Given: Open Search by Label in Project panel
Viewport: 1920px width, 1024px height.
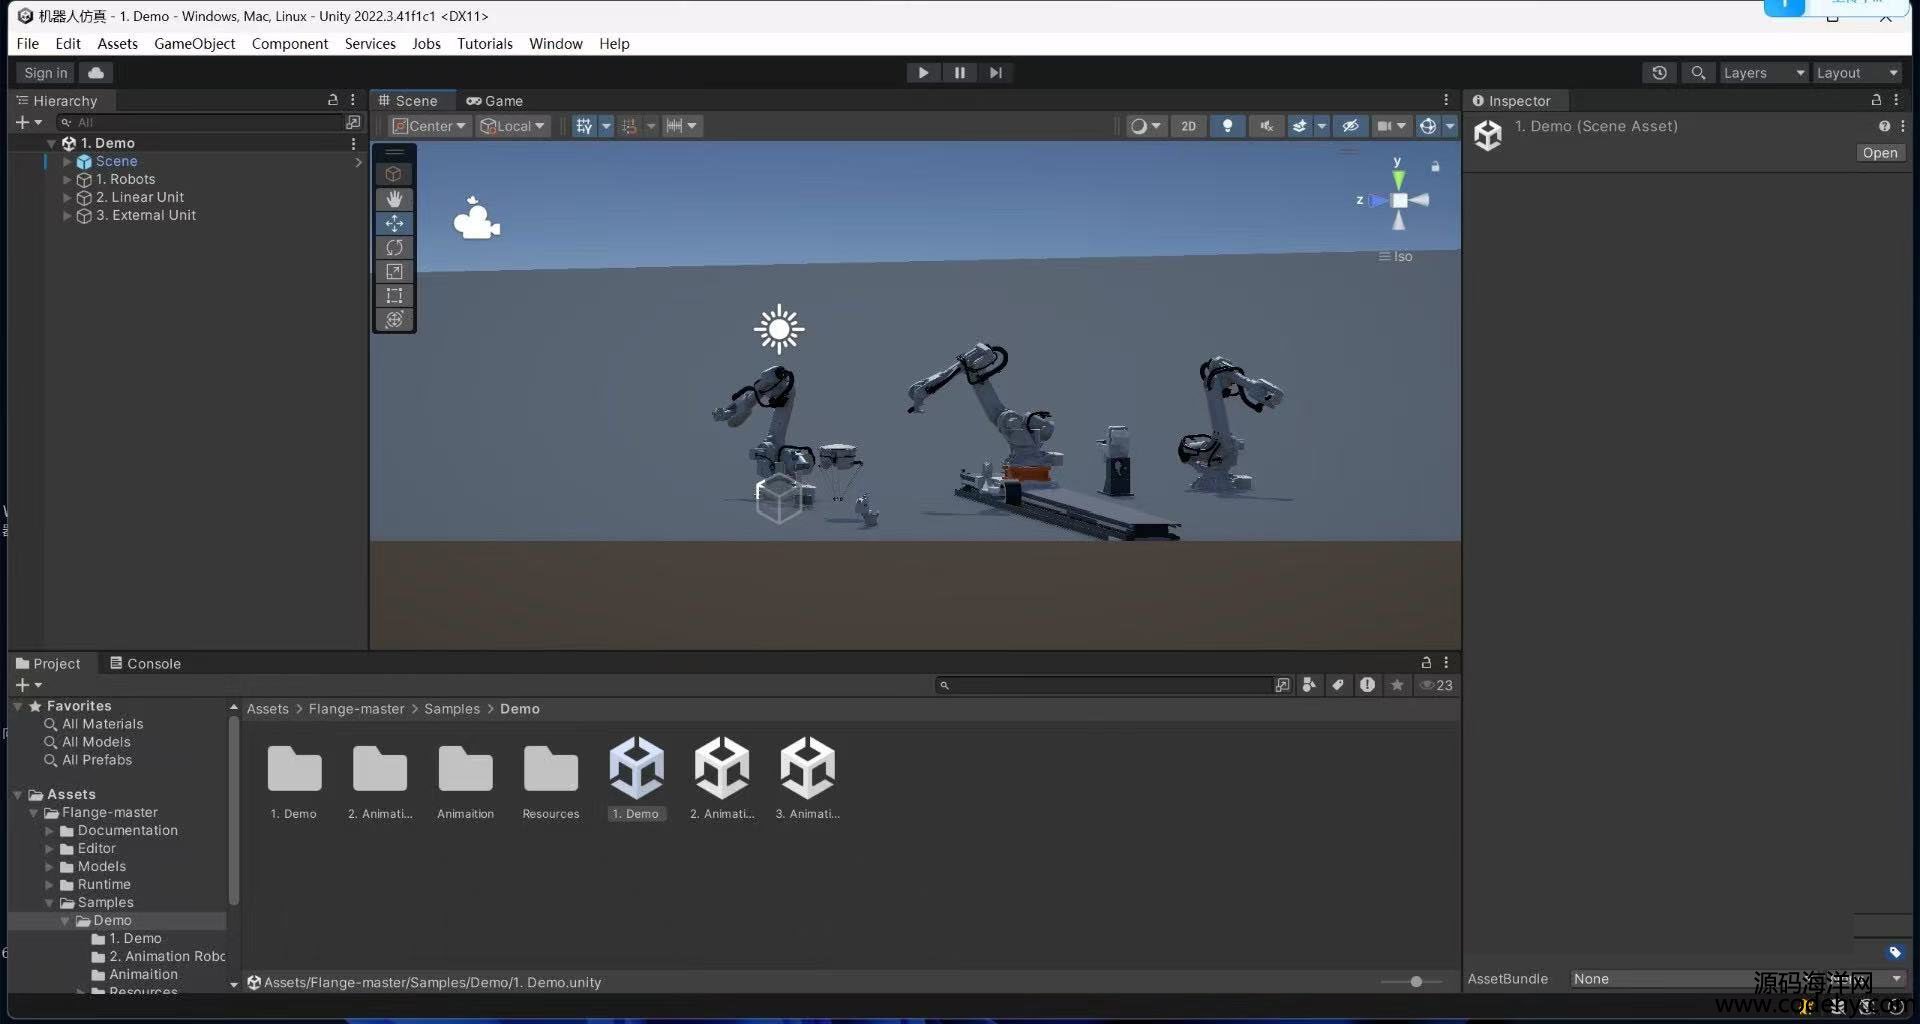Looking at the screenshot, I should (1338, 685).
